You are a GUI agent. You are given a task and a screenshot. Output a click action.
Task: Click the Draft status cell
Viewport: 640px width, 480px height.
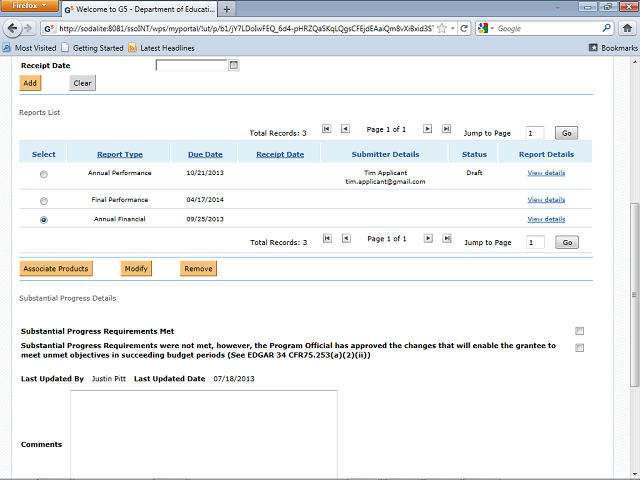pyautogui.click(x=474, y=173)
